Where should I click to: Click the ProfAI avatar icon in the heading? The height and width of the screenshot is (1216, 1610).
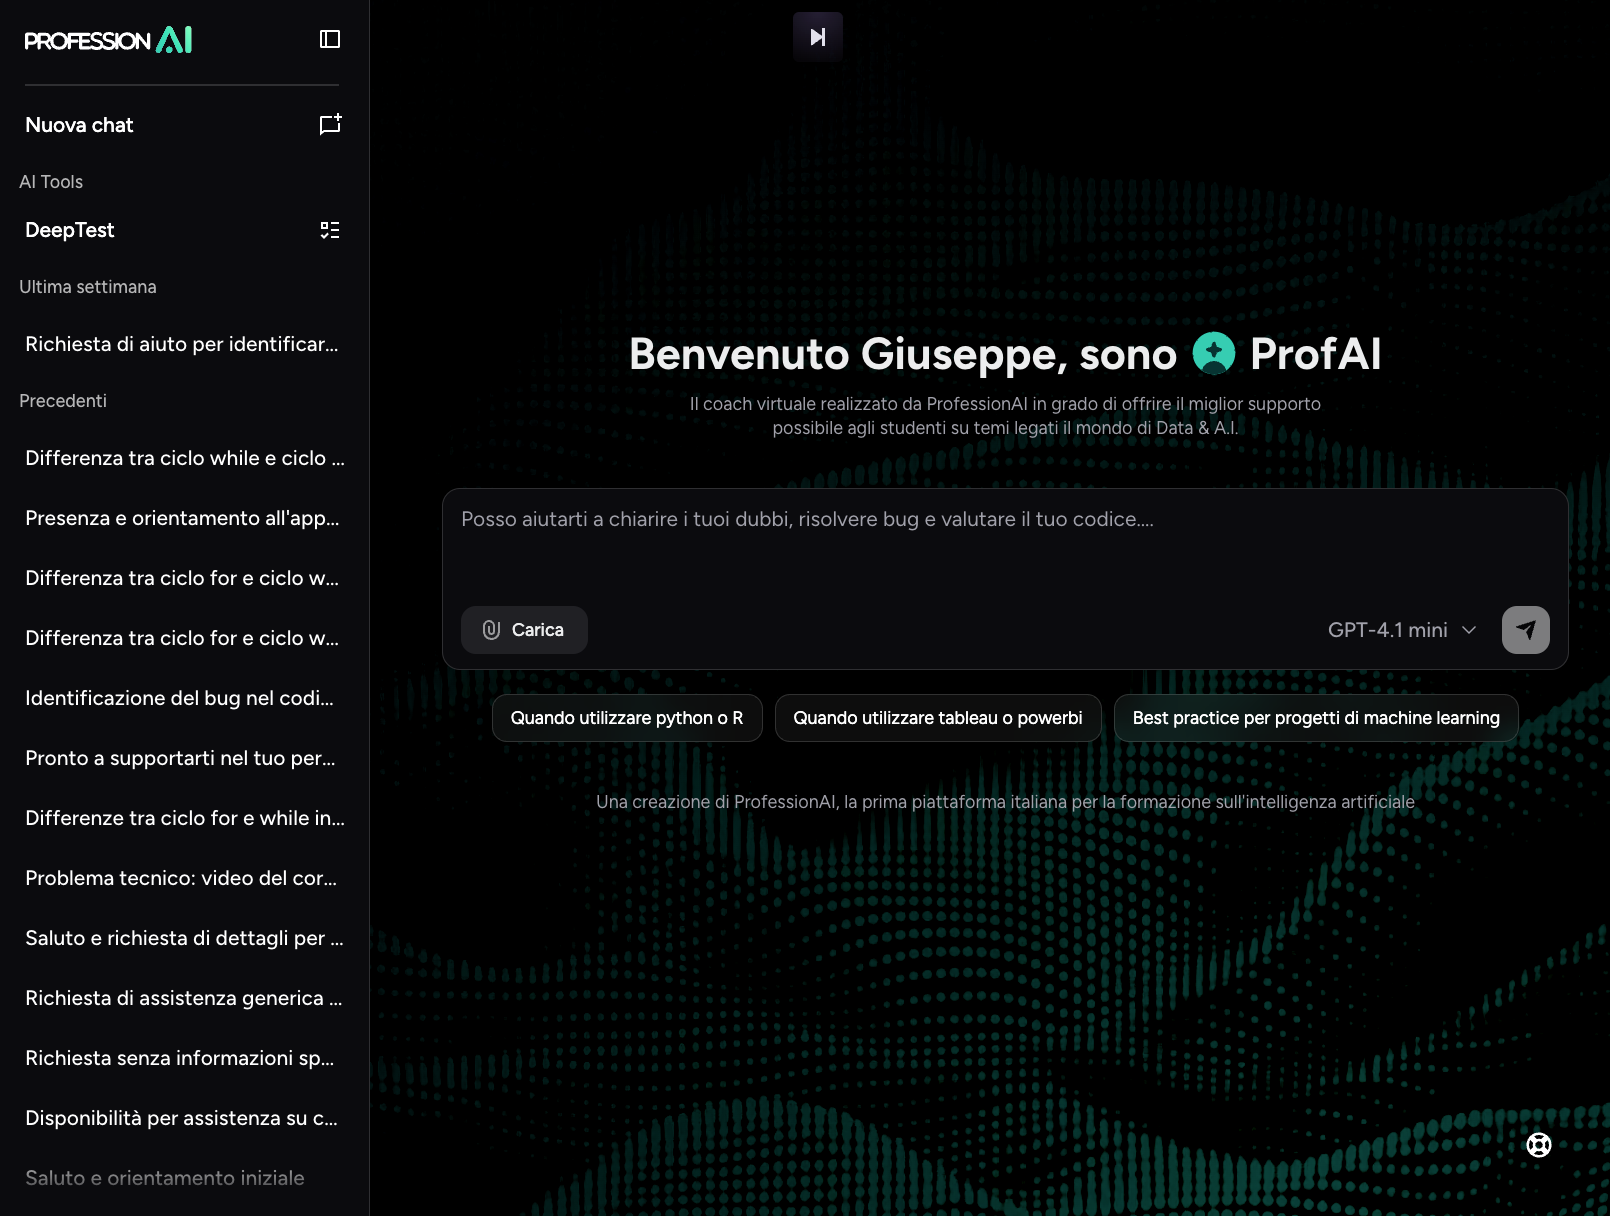[1214, 353]
